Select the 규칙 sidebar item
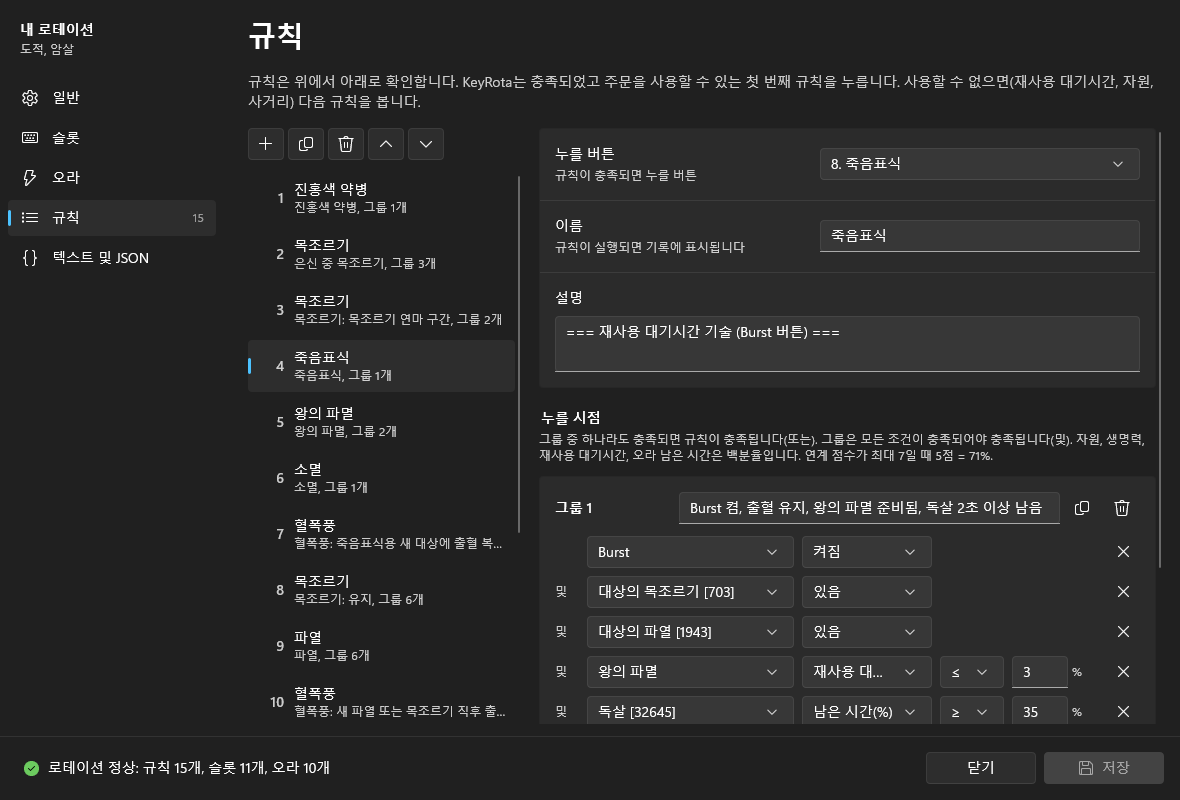This screenshot has height=800, width=1180. 112,217
